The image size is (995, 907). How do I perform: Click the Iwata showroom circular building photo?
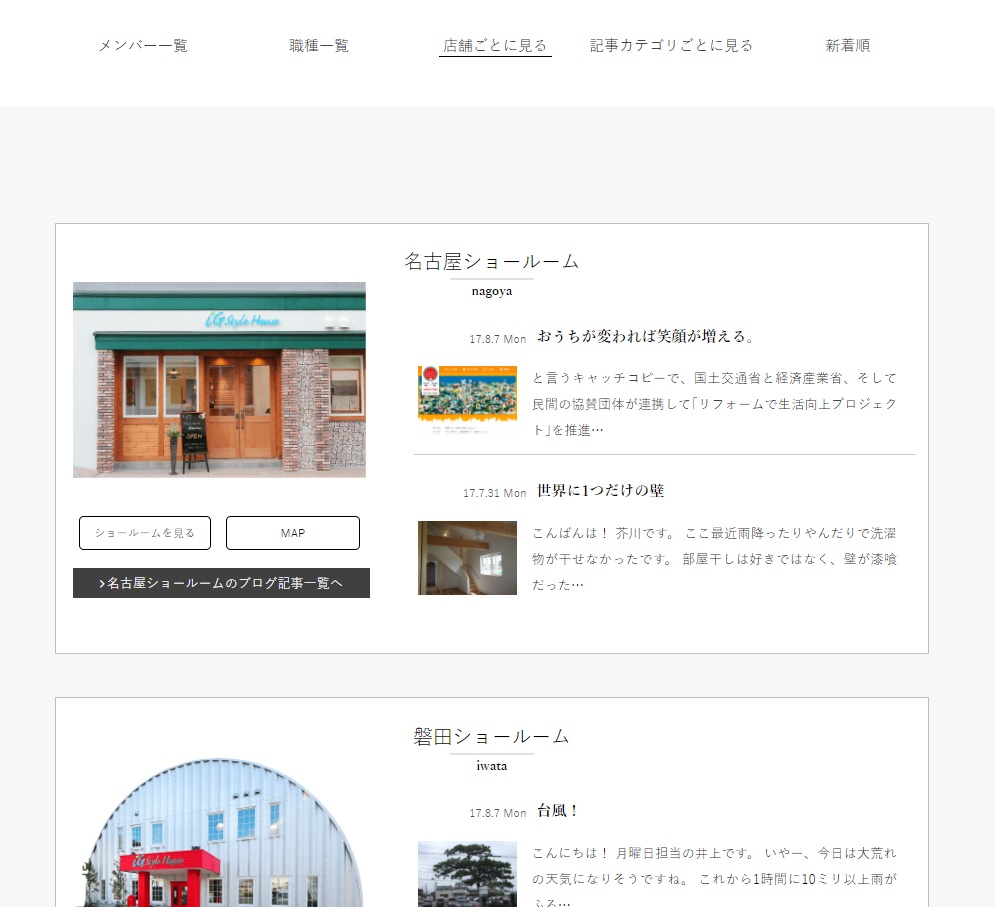pyautogui.click(x=219, y=840)
